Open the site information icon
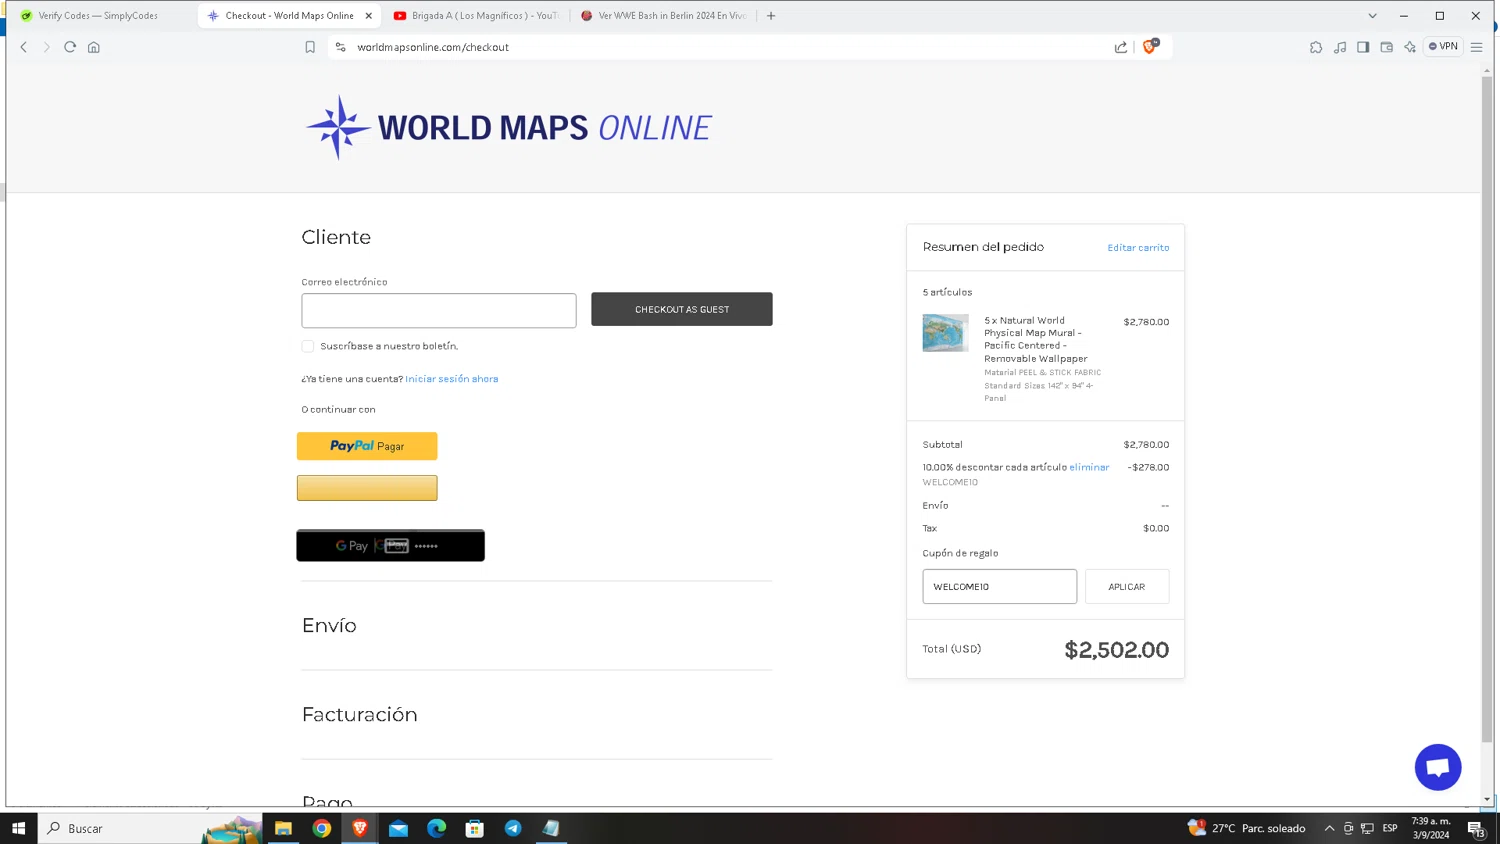This screenshot has width=1500, height=844. [x=341, y=47]
